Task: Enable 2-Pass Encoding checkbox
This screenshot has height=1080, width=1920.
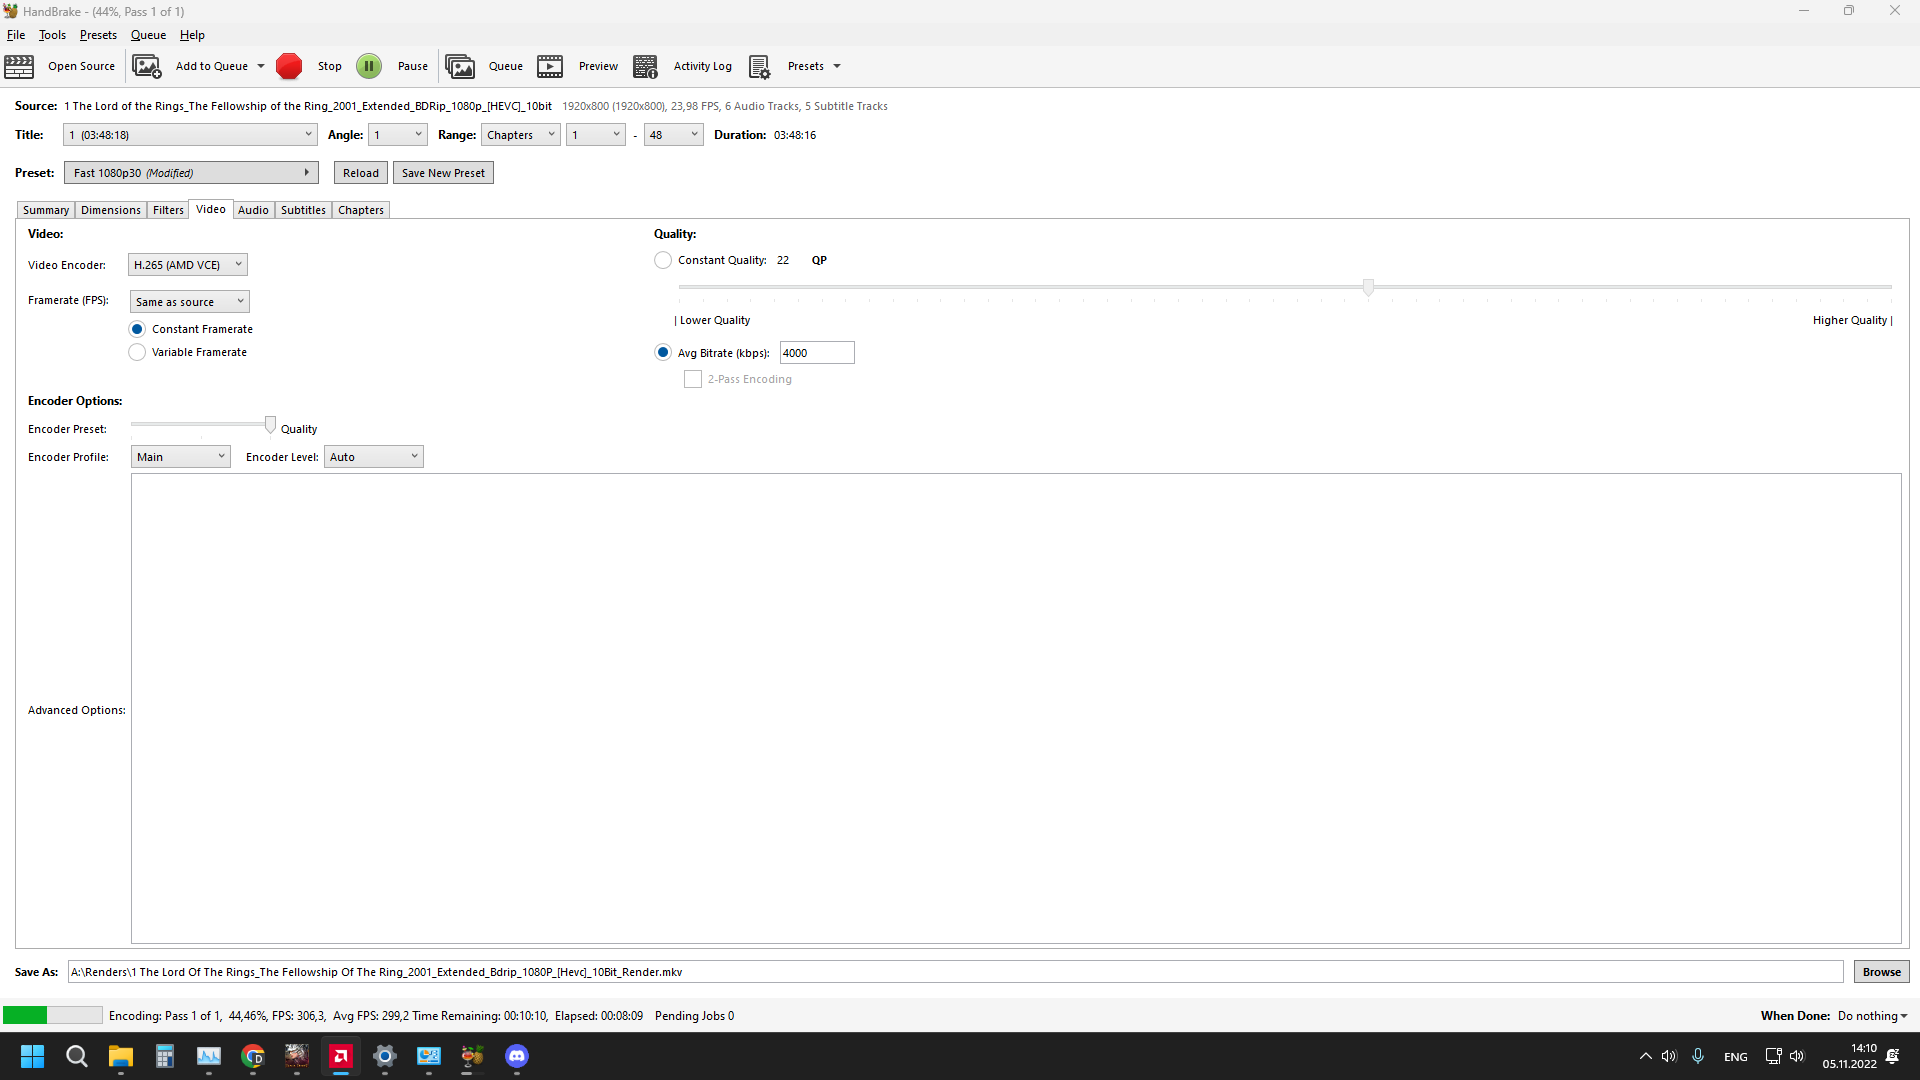Action: coord(693,379)
